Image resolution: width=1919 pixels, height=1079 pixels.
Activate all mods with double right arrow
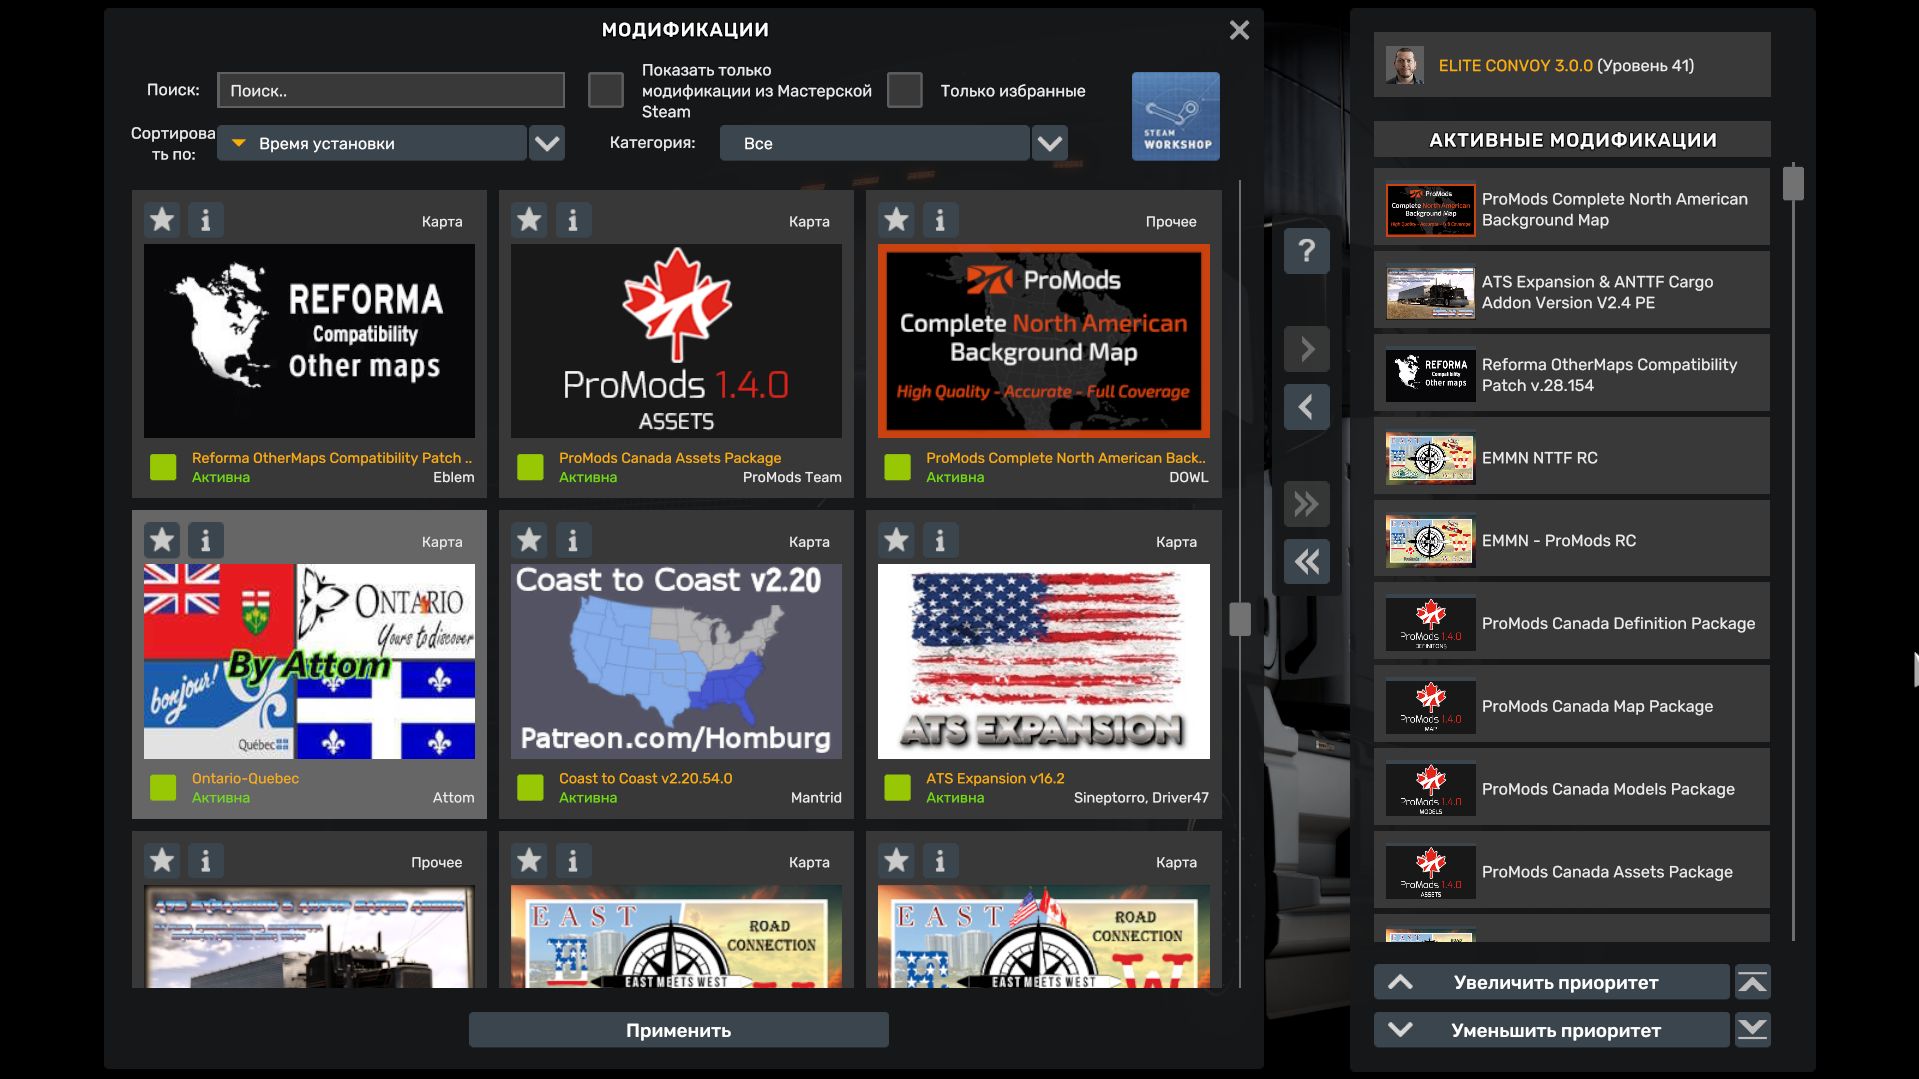[1306, 504]
